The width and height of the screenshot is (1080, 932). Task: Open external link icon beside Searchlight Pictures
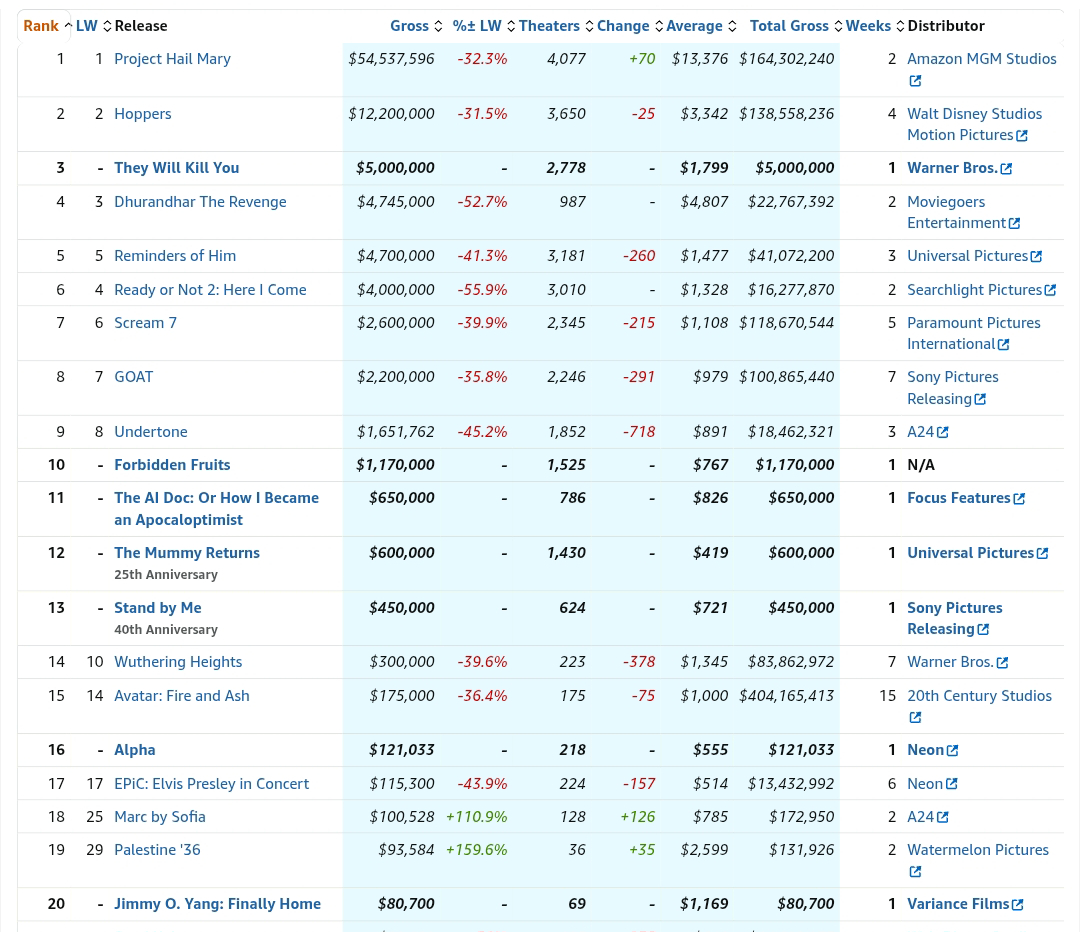pyautogui.click(x=1050, y=290)
